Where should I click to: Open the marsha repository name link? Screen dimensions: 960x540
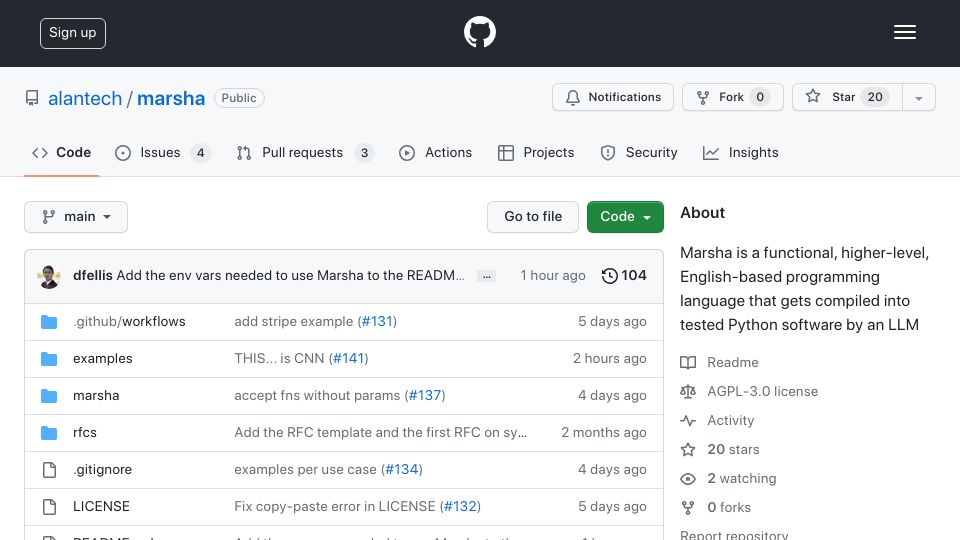coord(171,98)
